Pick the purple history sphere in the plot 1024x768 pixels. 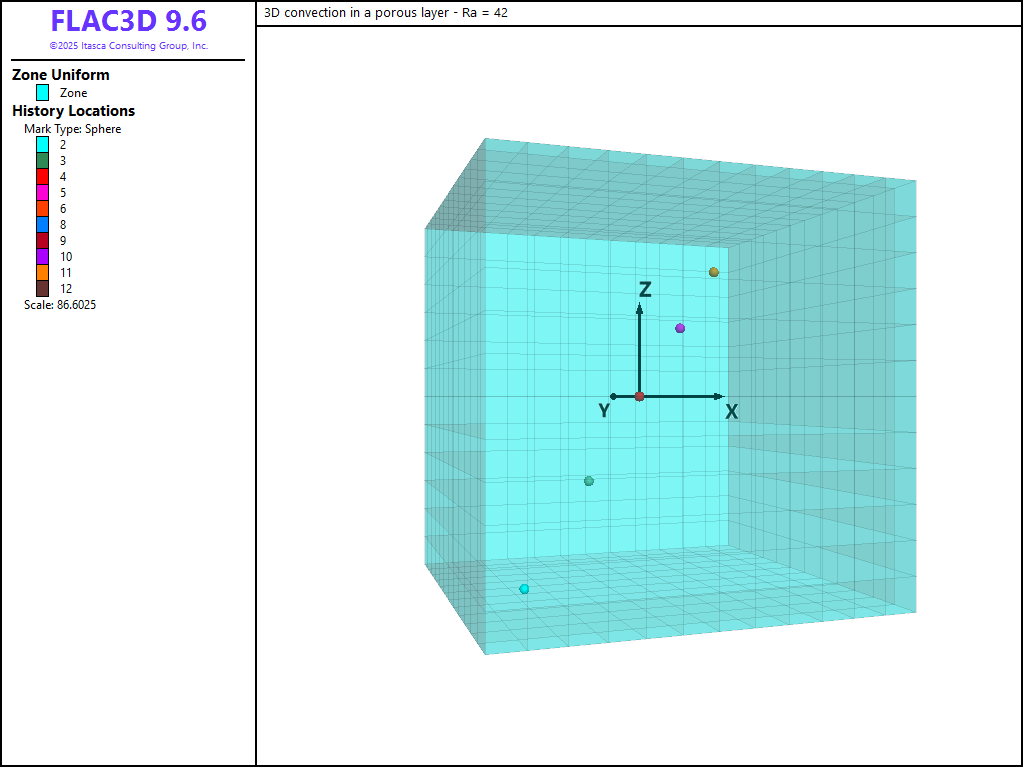point(680,328)
